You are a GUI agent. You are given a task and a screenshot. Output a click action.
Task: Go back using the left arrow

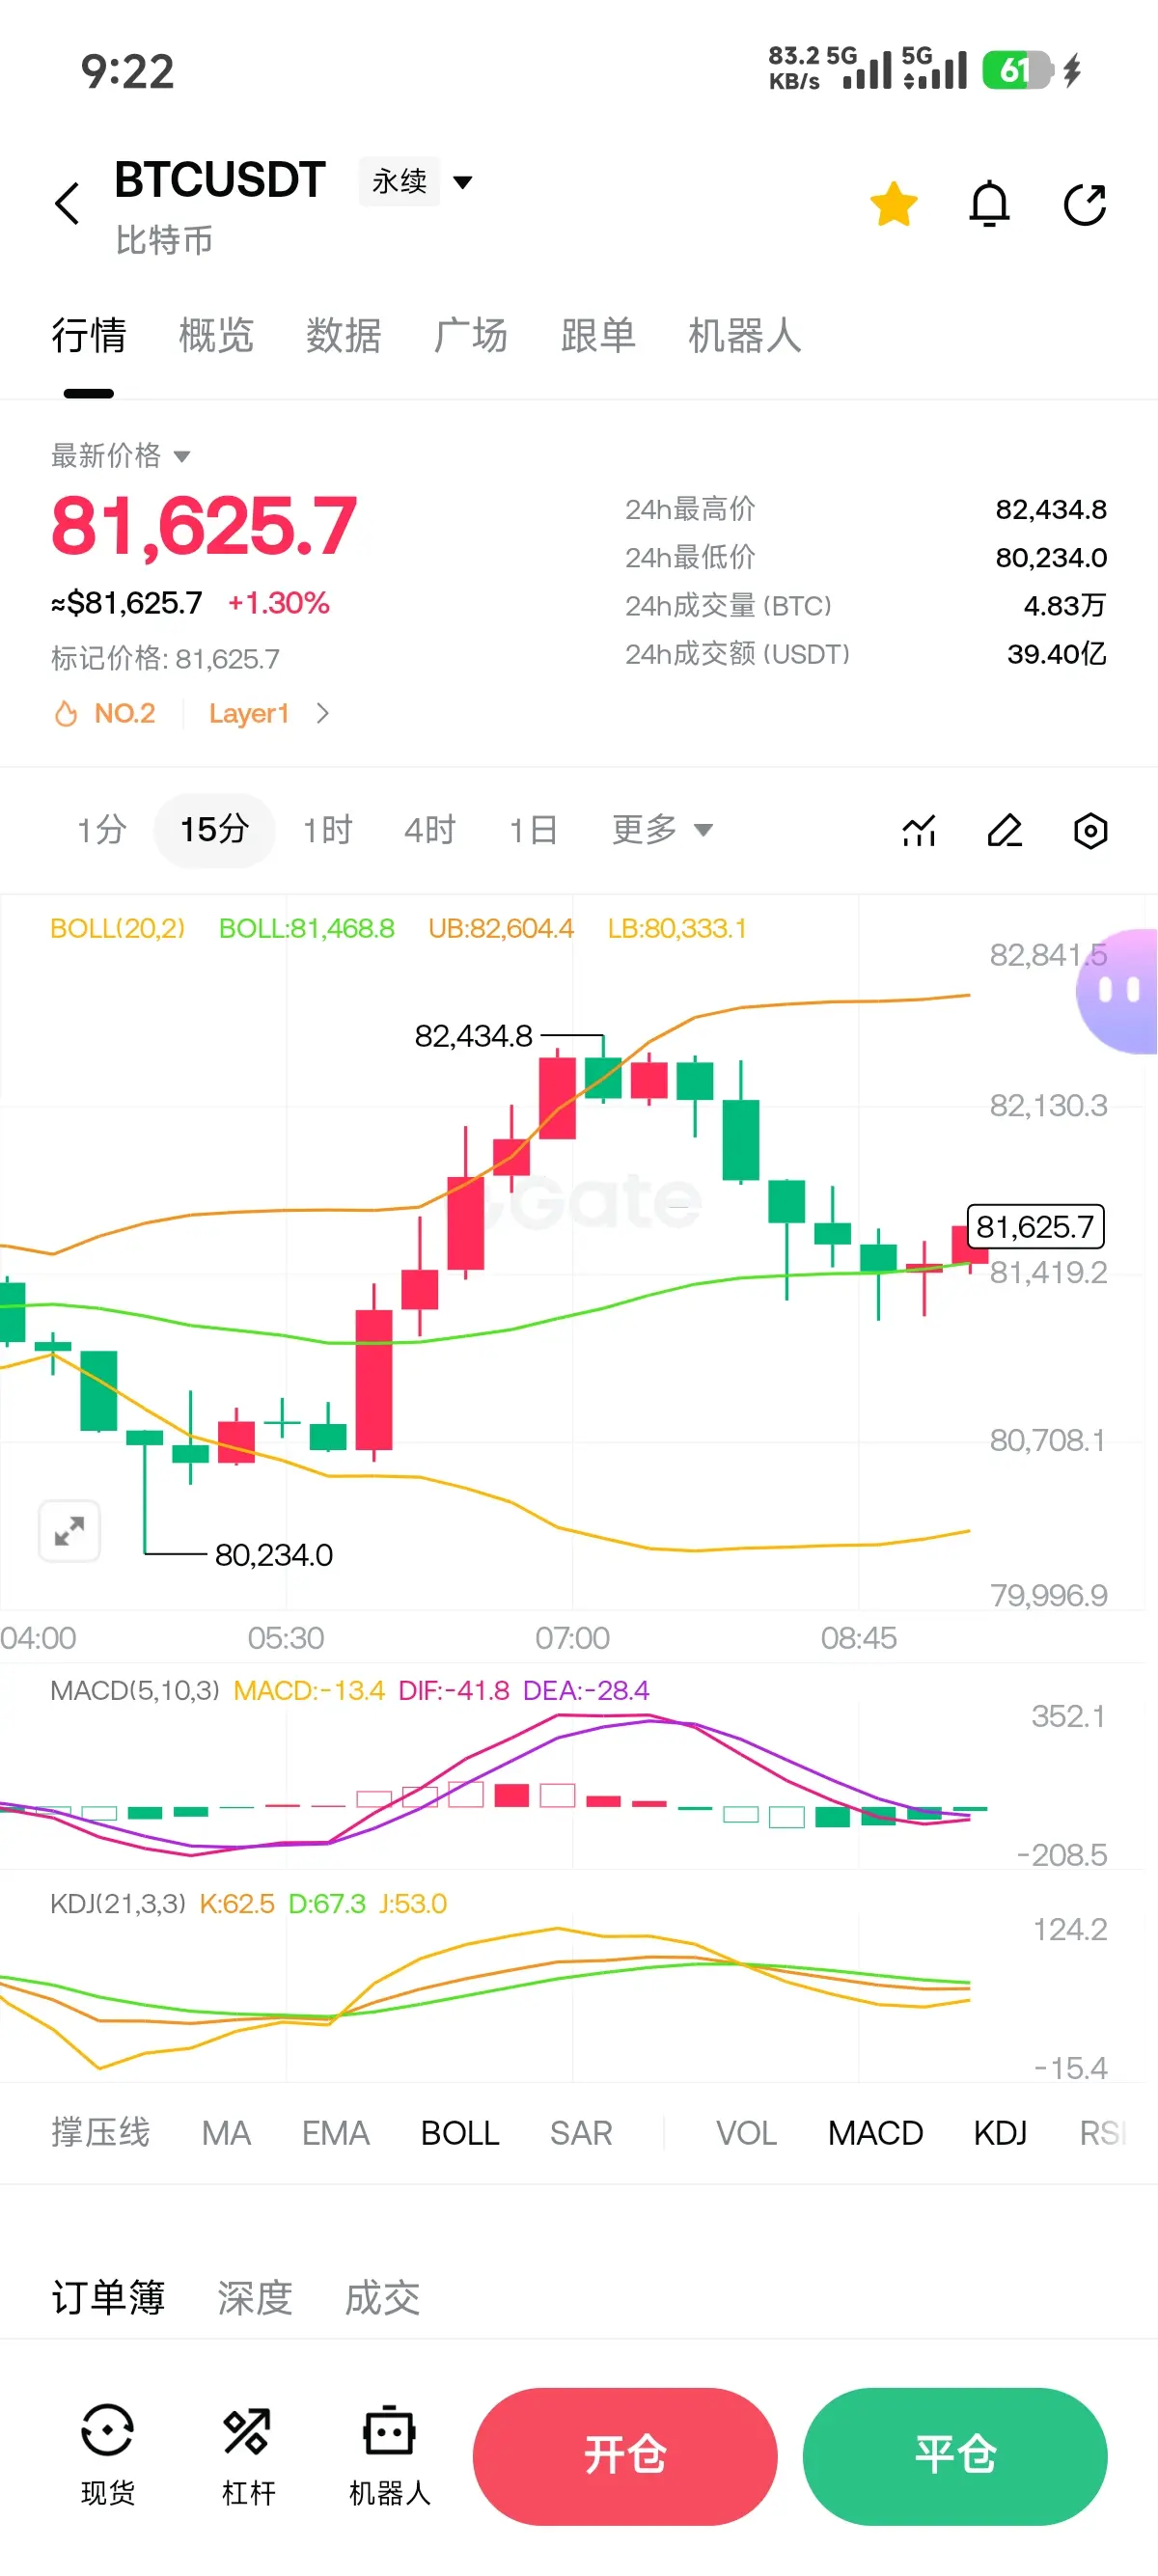click(67, 204)
